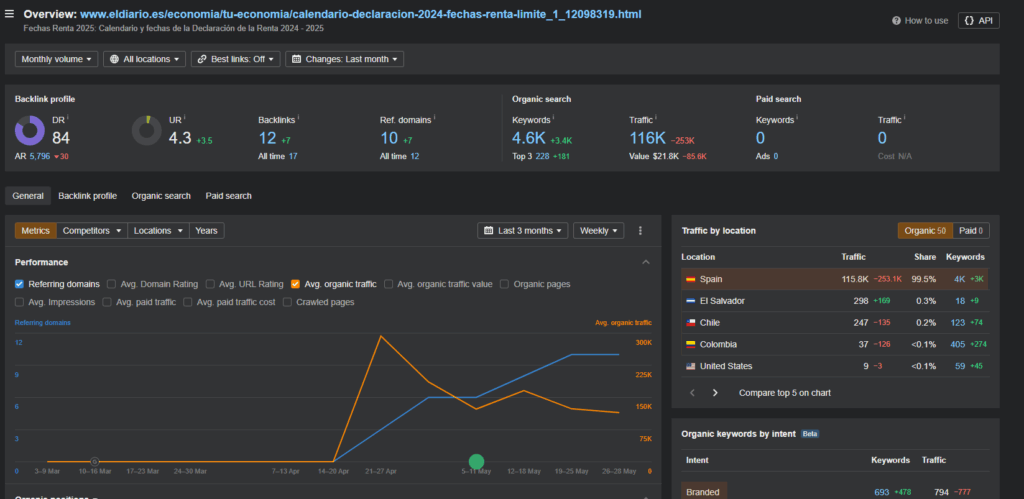1024x499 pixels.
Task: Open the Last 3 months date range dropdown
Action: point(522,231)
